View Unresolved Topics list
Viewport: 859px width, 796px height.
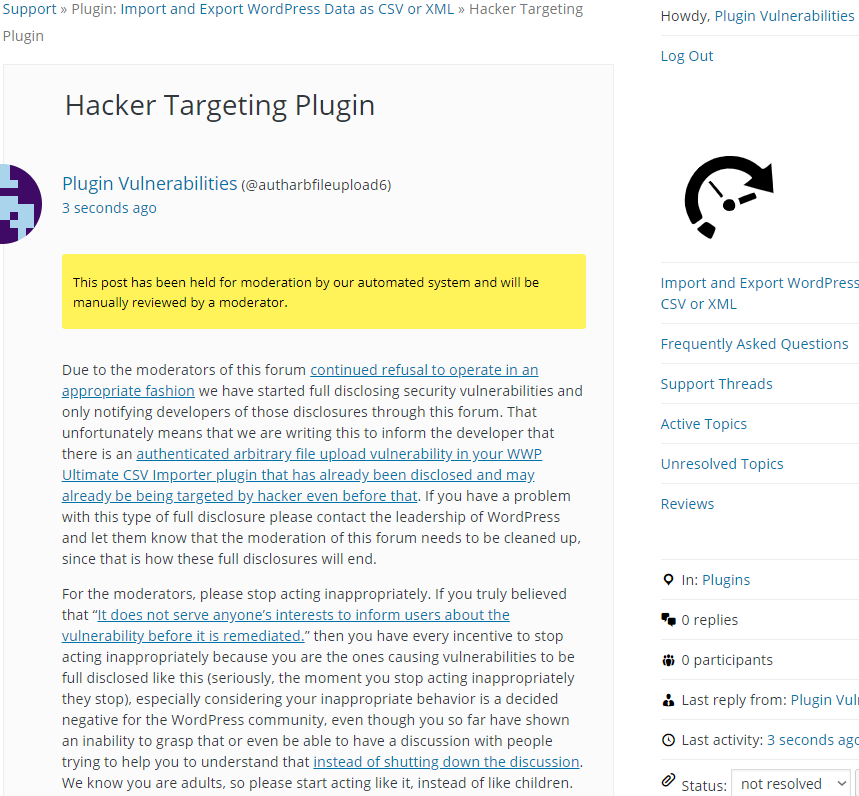pos(721,463)
